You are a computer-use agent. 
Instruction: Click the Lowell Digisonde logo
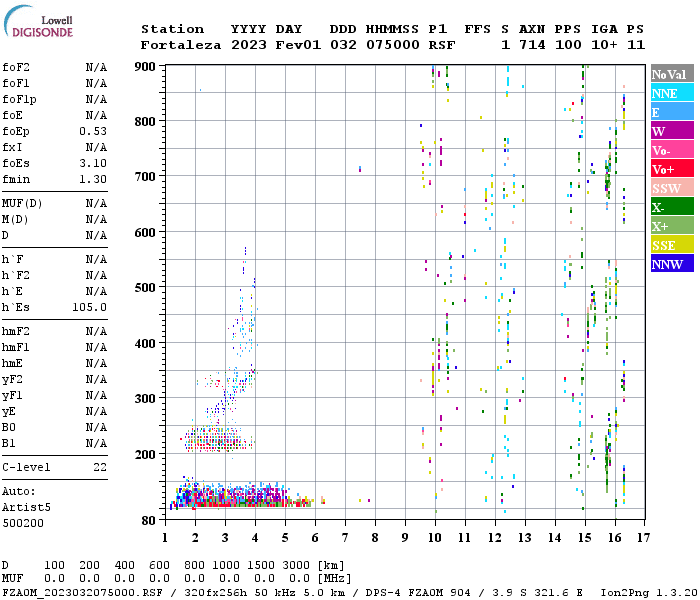[x=38, y=22]
